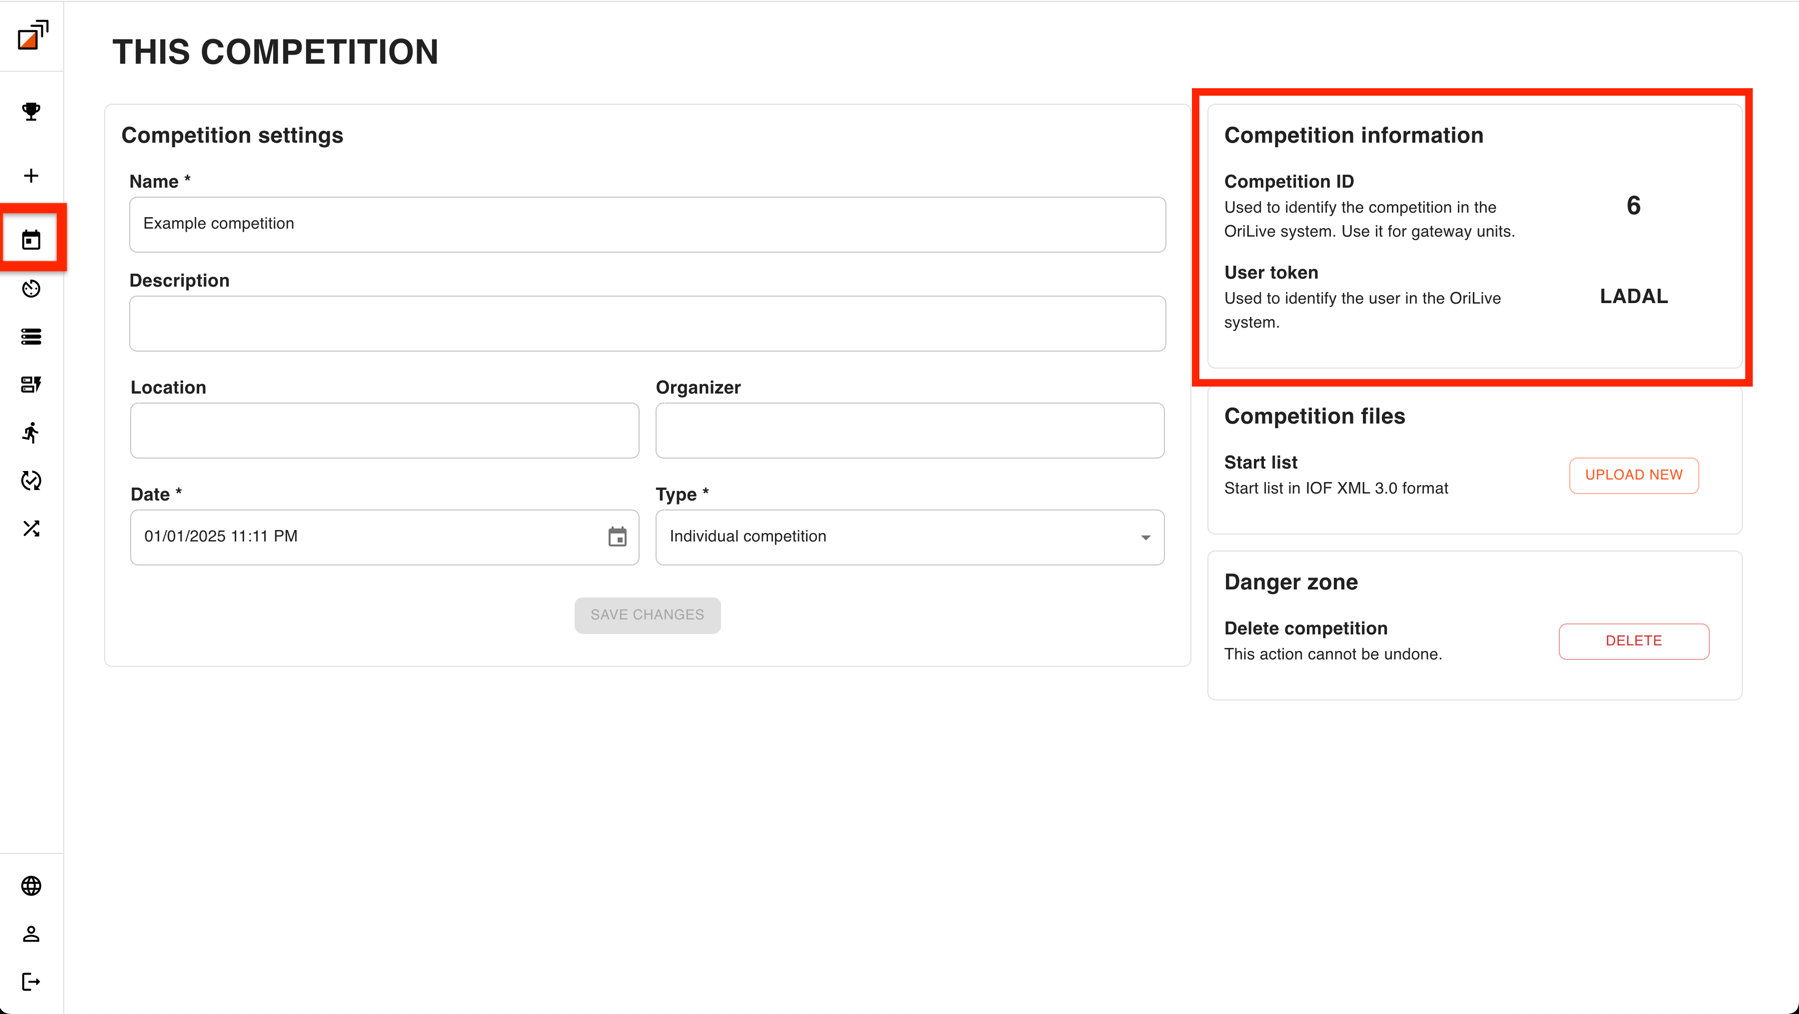Click the Competition ID label
This screenshot has height=1014, width=1799.
click(1288, 181)
